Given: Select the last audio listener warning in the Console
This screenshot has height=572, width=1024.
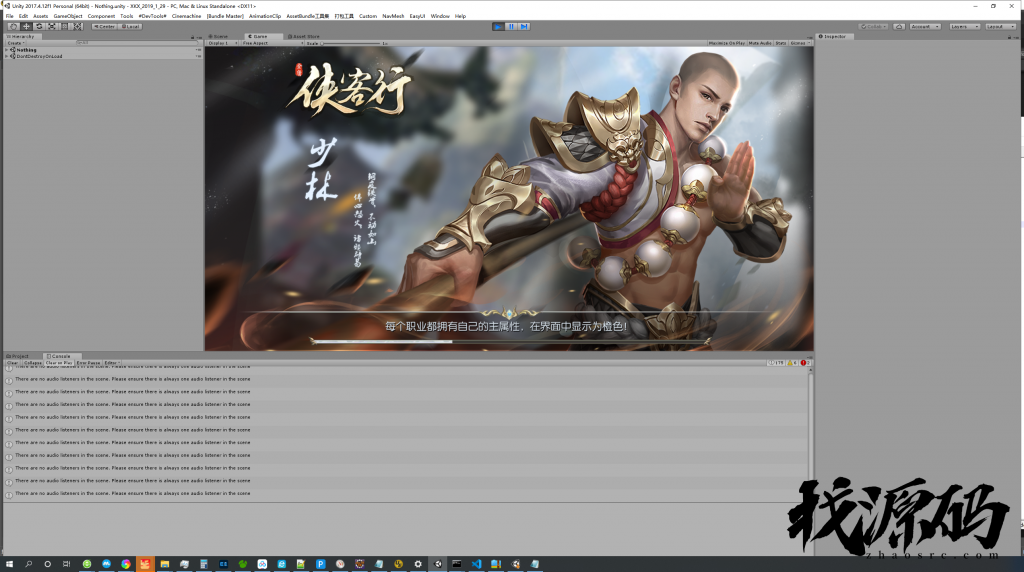Looking at the screenshot, I should tap(406, 494).
